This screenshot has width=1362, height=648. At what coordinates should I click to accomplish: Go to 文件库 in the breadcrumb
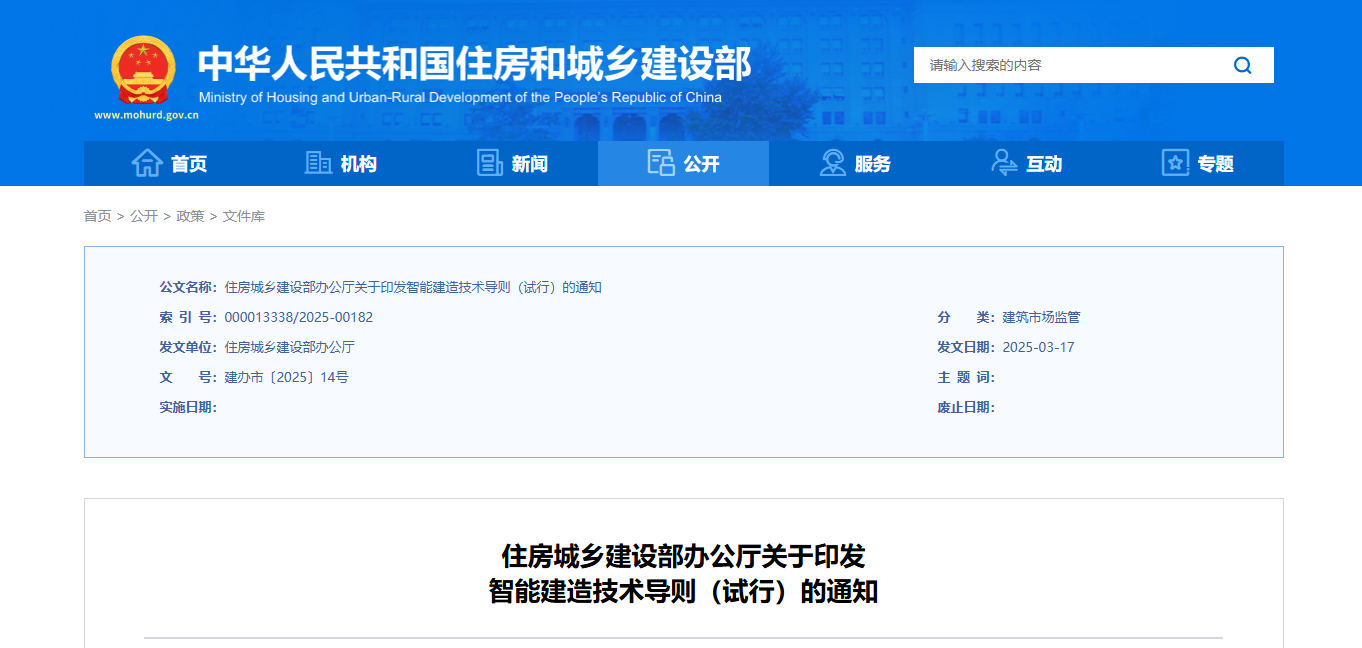244,216
